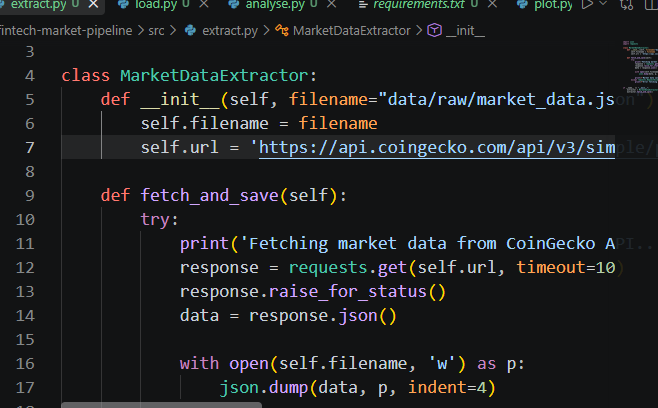Image resolution: width=658 pixels, height=408 pixels.
Task: Click the 'MarketDataExtractor' class name on line 4
Action: point(214,76)
